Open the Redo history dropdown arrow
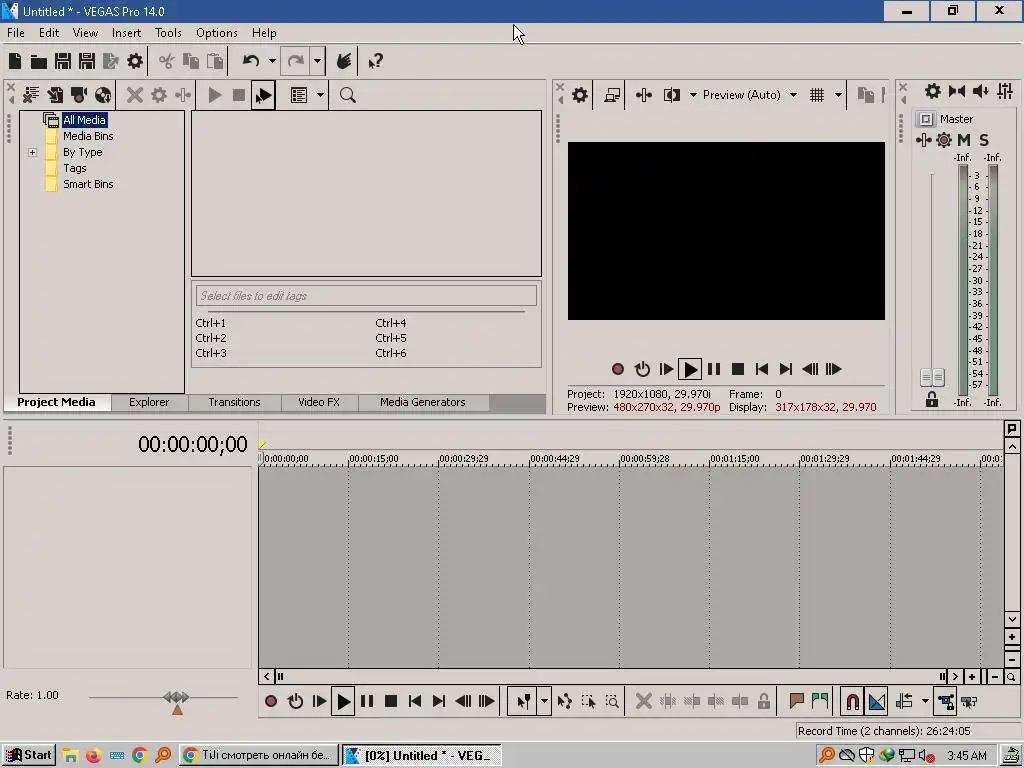Image resolution: width=1024 pixels, height=768 pixels. point(317,61)
